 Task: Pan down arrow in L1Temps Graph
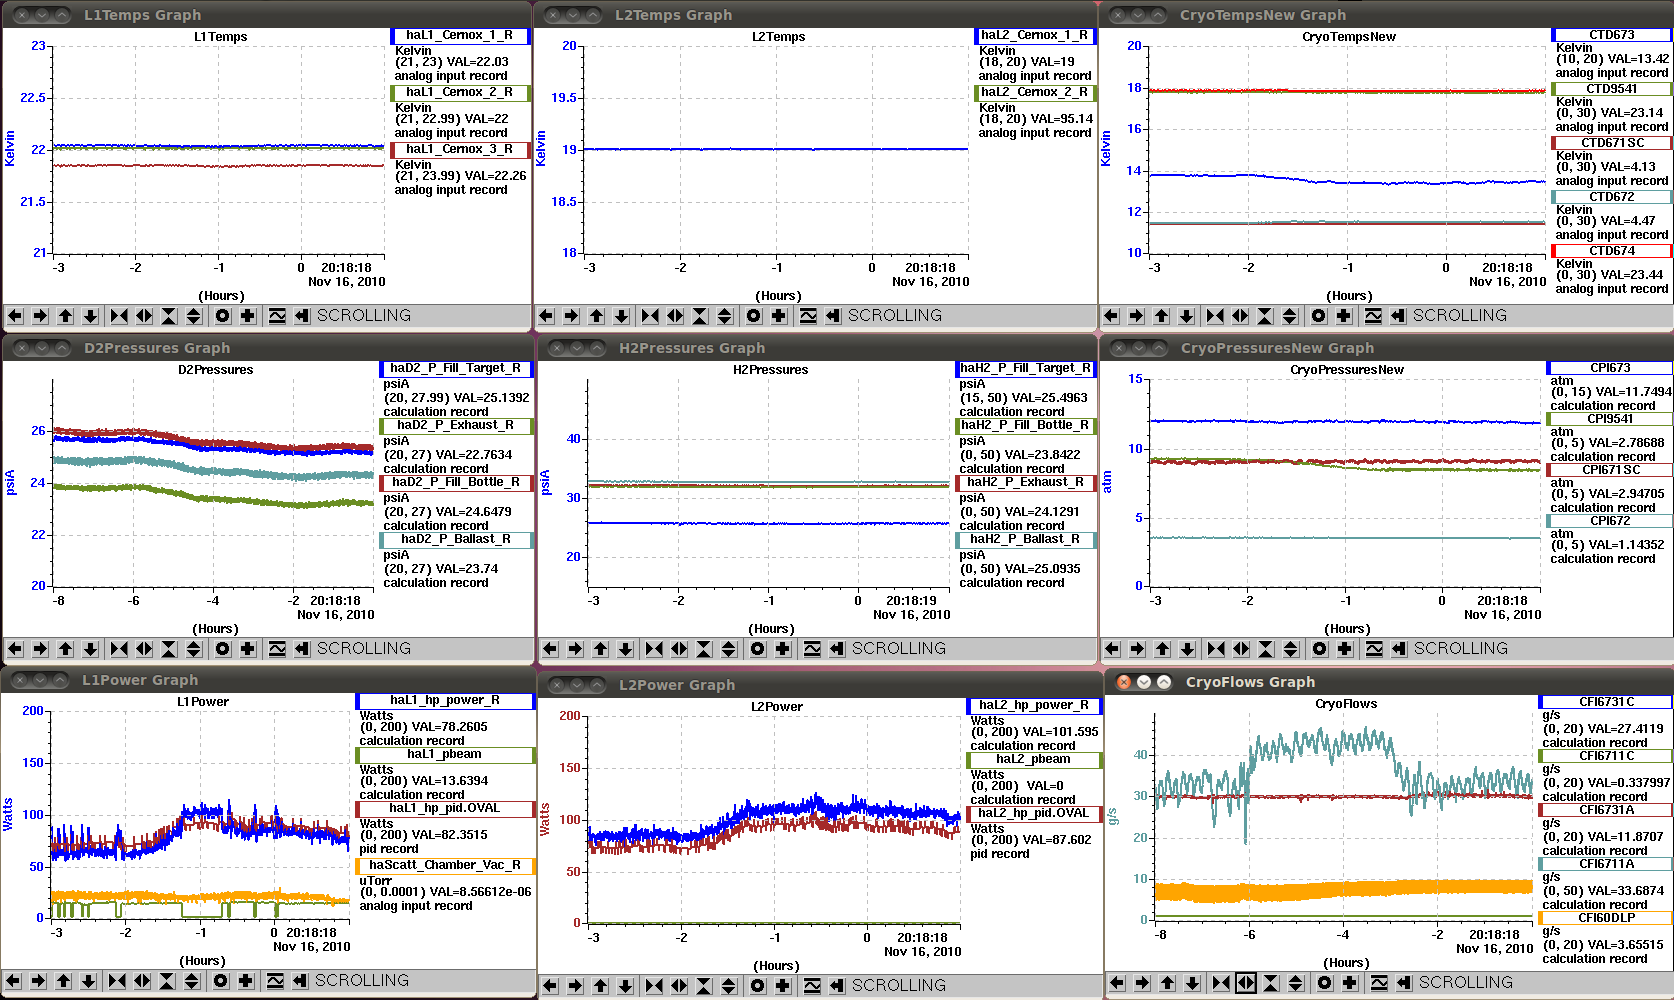(91, 316)
